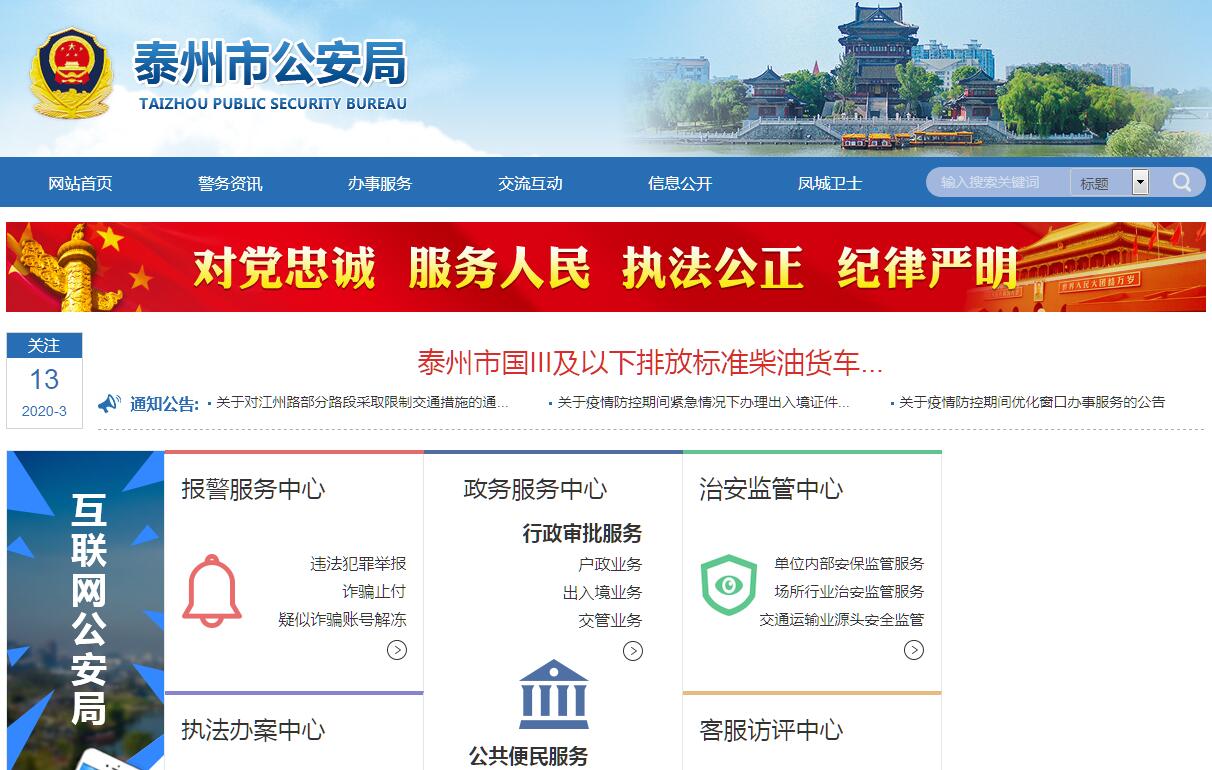Click the arrow under 报警服务中心 section
The height and width of the screenshot is (770, 1212).
[x=397, y=651]
